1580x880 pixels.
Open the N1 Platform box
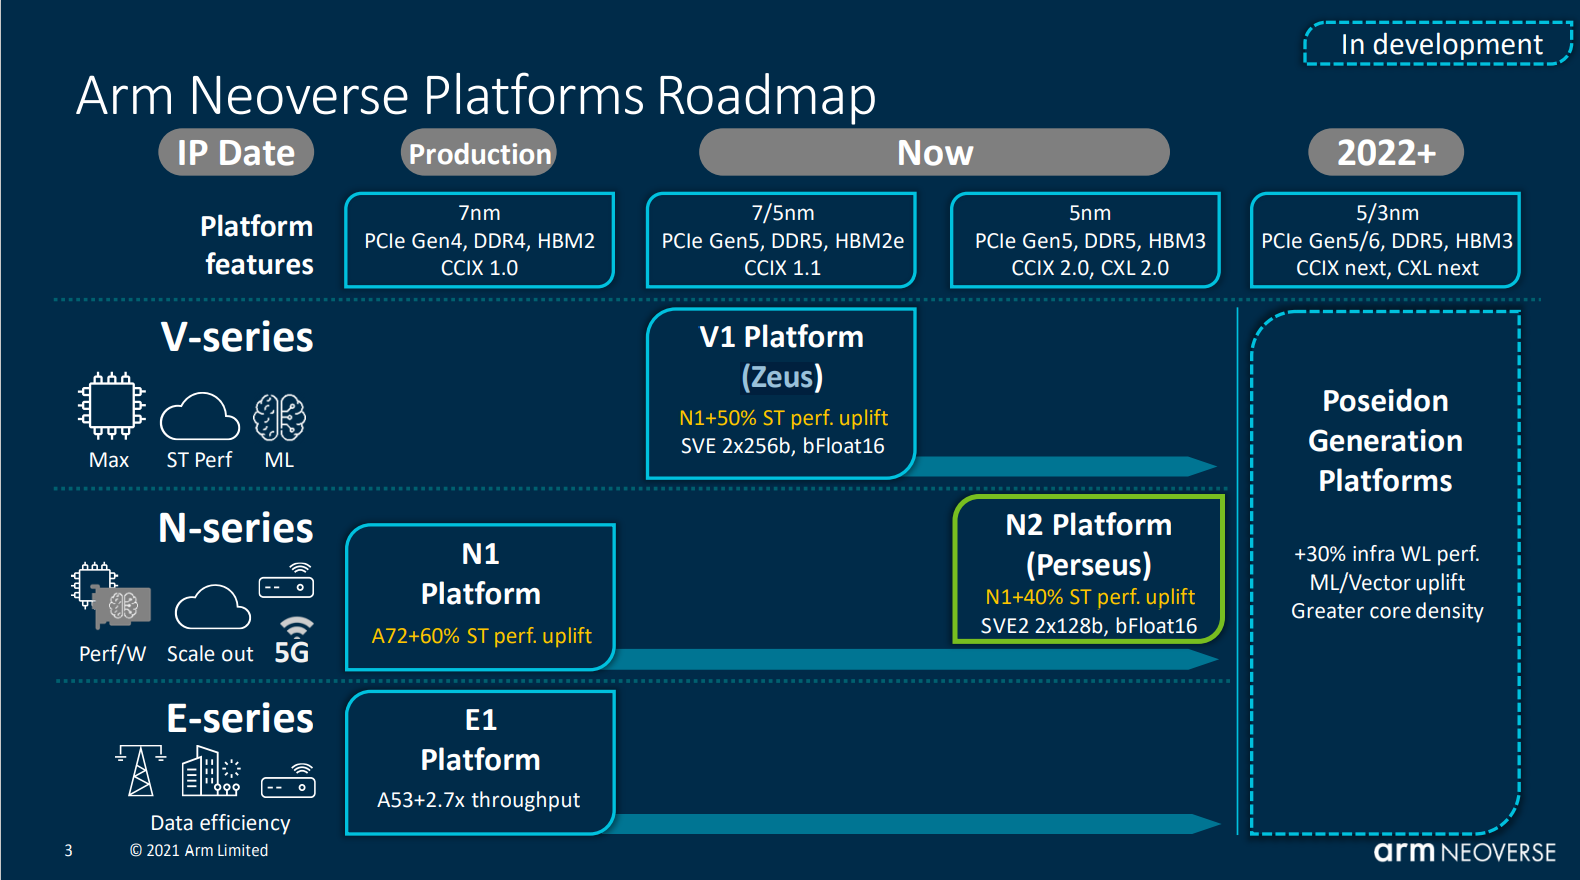coord(480,597)
